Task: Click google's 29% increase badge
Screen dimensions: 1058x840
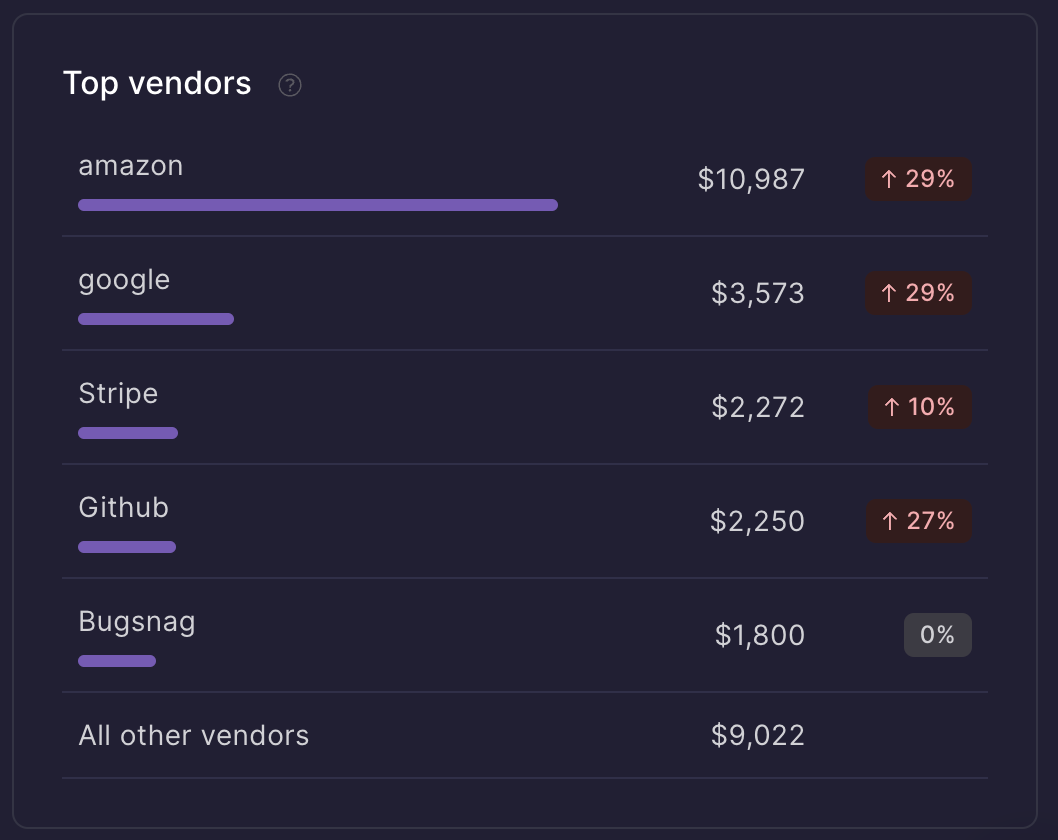Action: (918, 294)
